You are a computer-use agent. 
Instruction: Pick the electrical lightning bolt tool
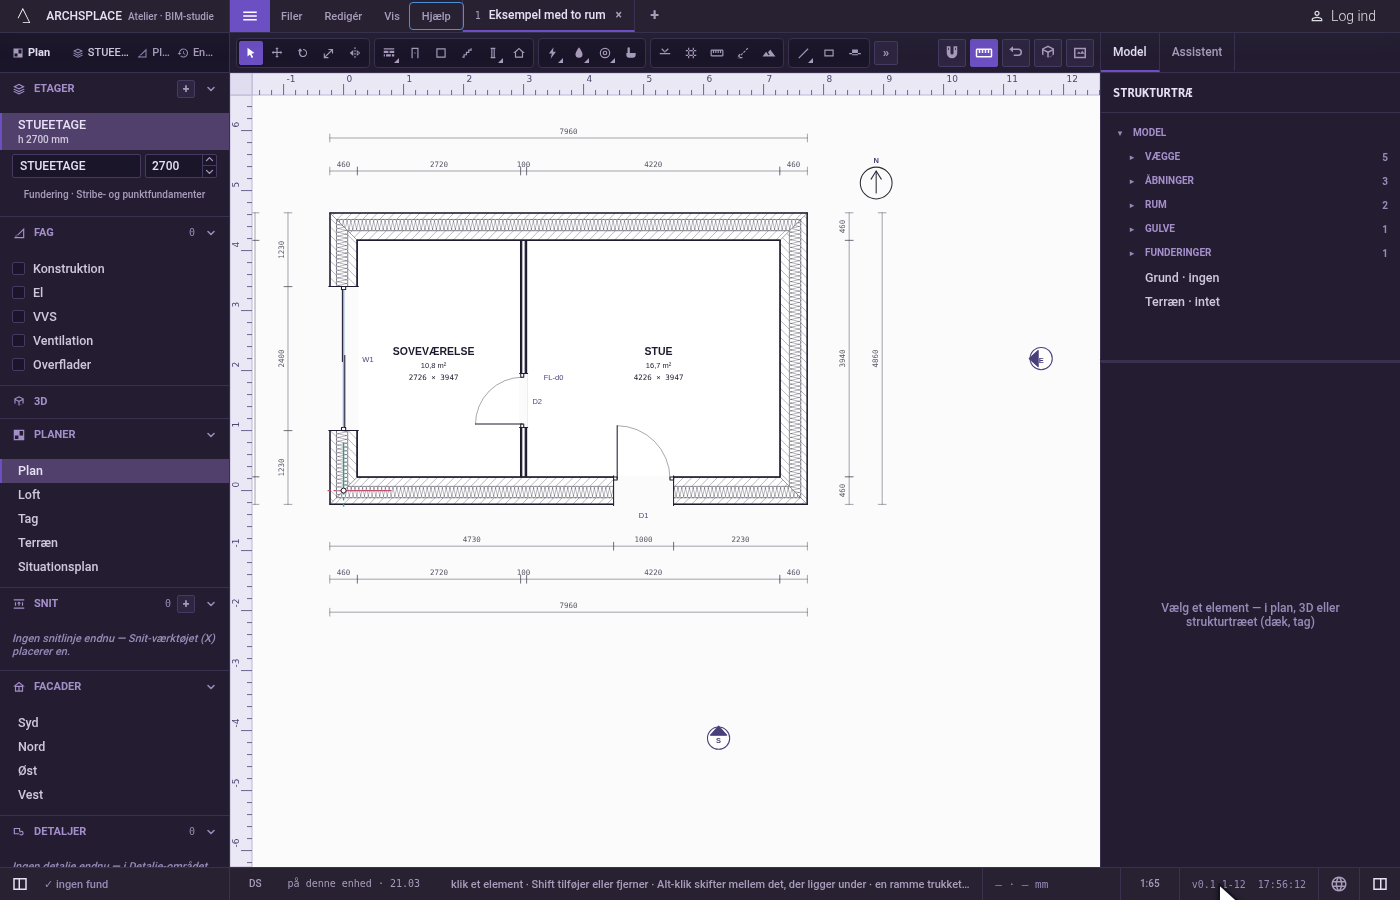coord(553,53)
